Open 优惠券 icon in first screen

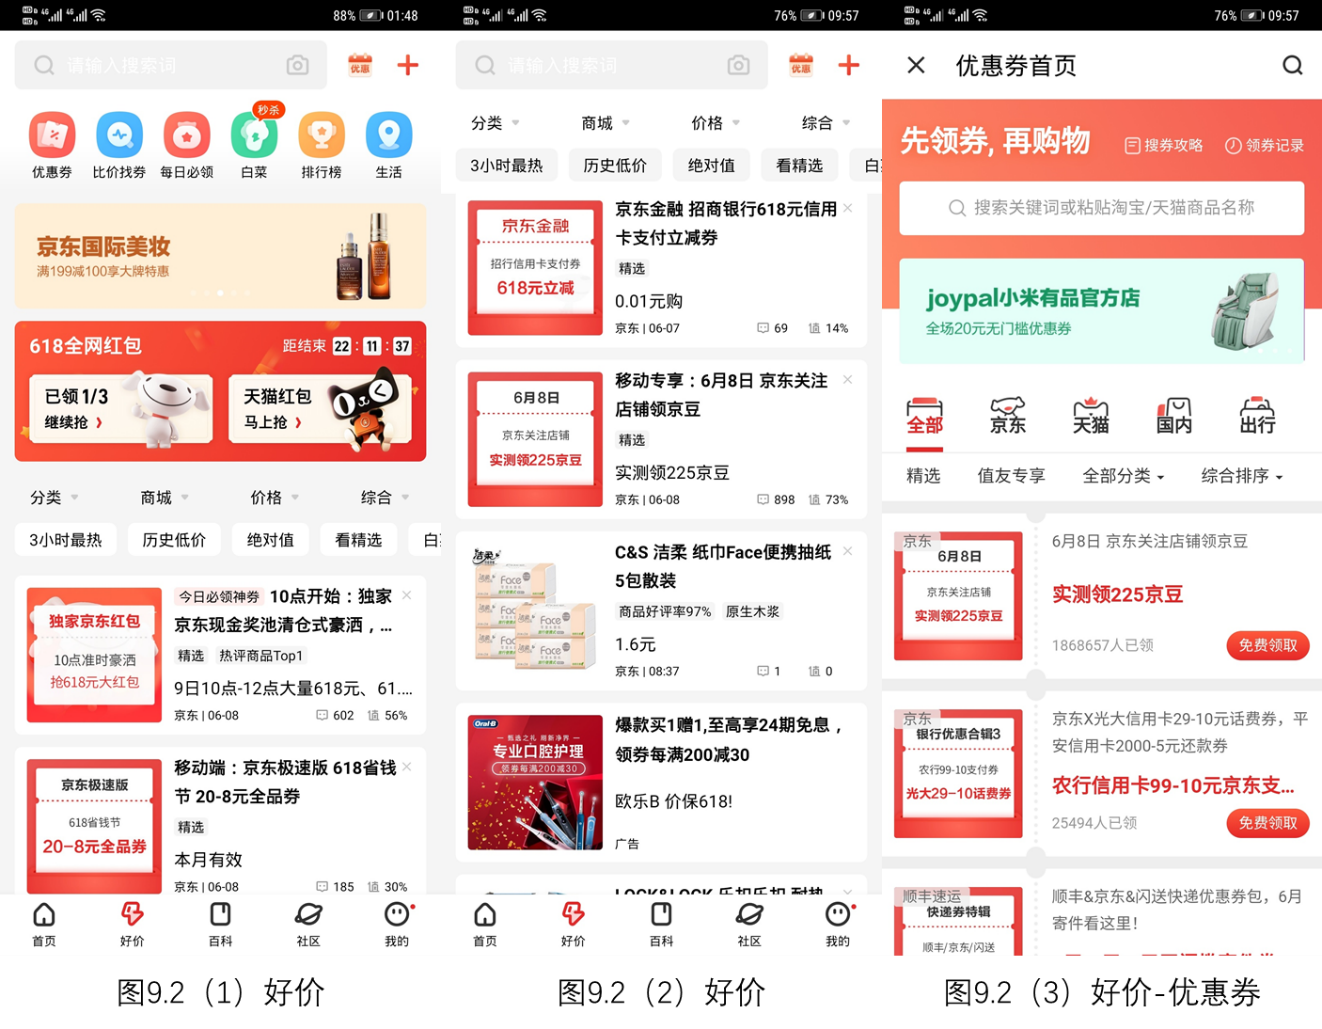point(52,146)
